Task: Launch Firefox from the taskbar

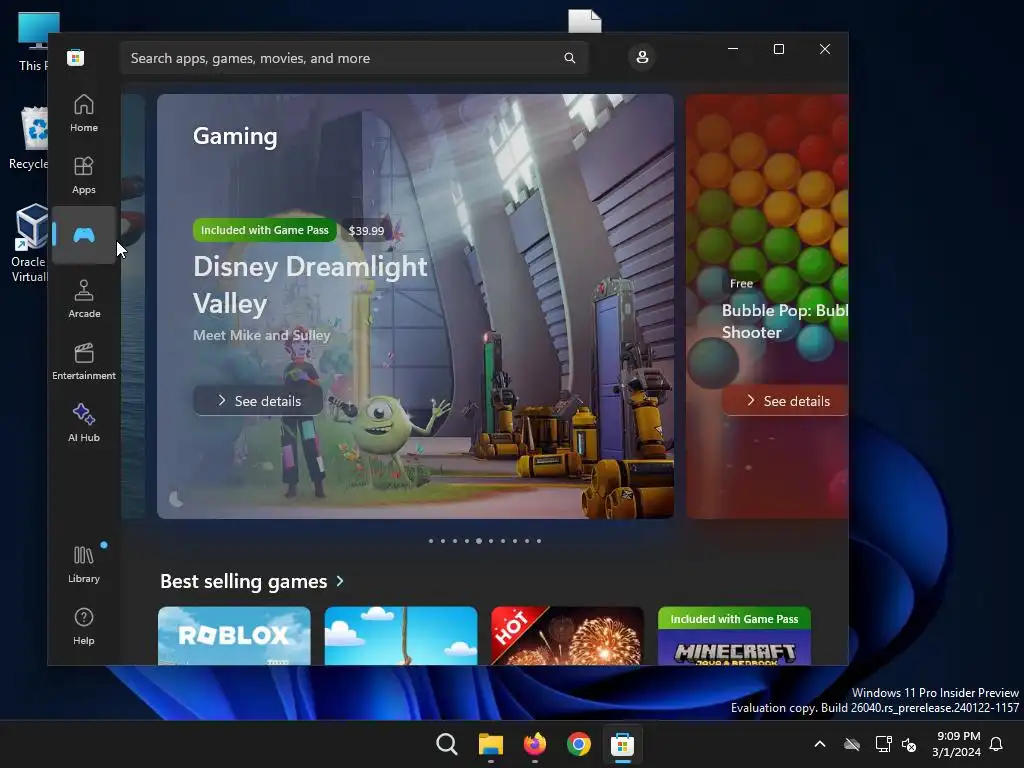Action: point(535,744)
